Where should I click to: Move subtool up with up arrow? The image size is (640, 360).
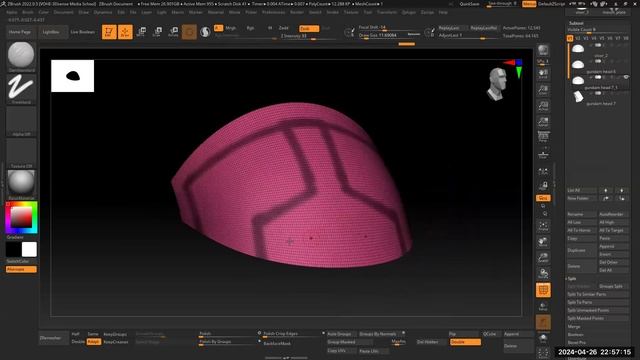pos(606,190)
